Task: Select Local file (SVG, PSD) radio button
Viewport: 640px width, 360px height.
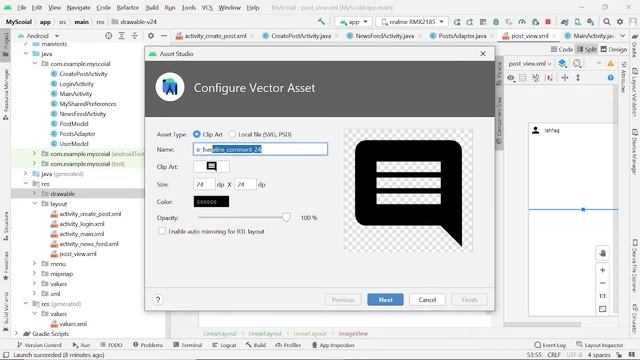Action: 232,134
